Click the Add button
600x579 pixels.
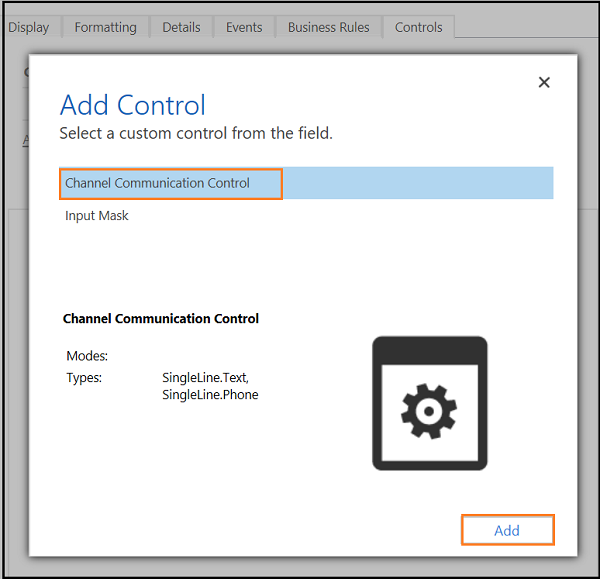point(507,530)
